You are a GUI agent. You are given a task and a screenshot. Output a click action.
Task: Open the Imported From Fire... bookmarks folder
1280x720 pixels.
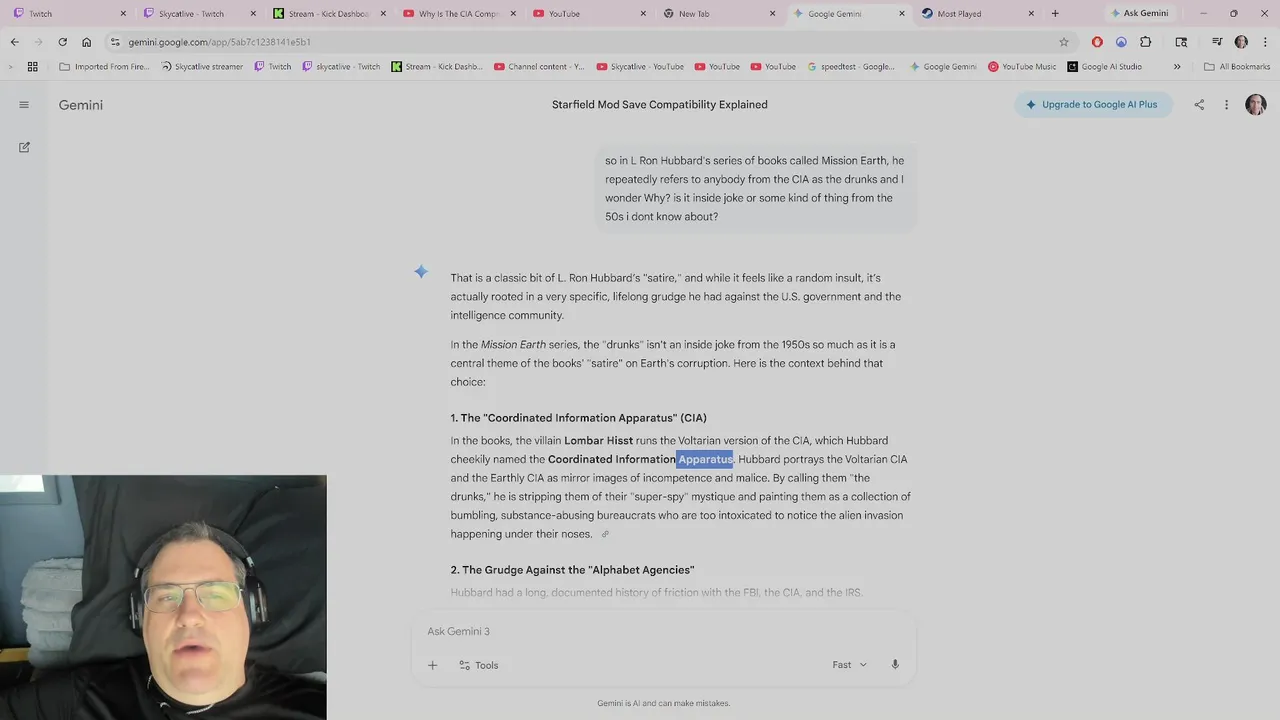point(104,67)
